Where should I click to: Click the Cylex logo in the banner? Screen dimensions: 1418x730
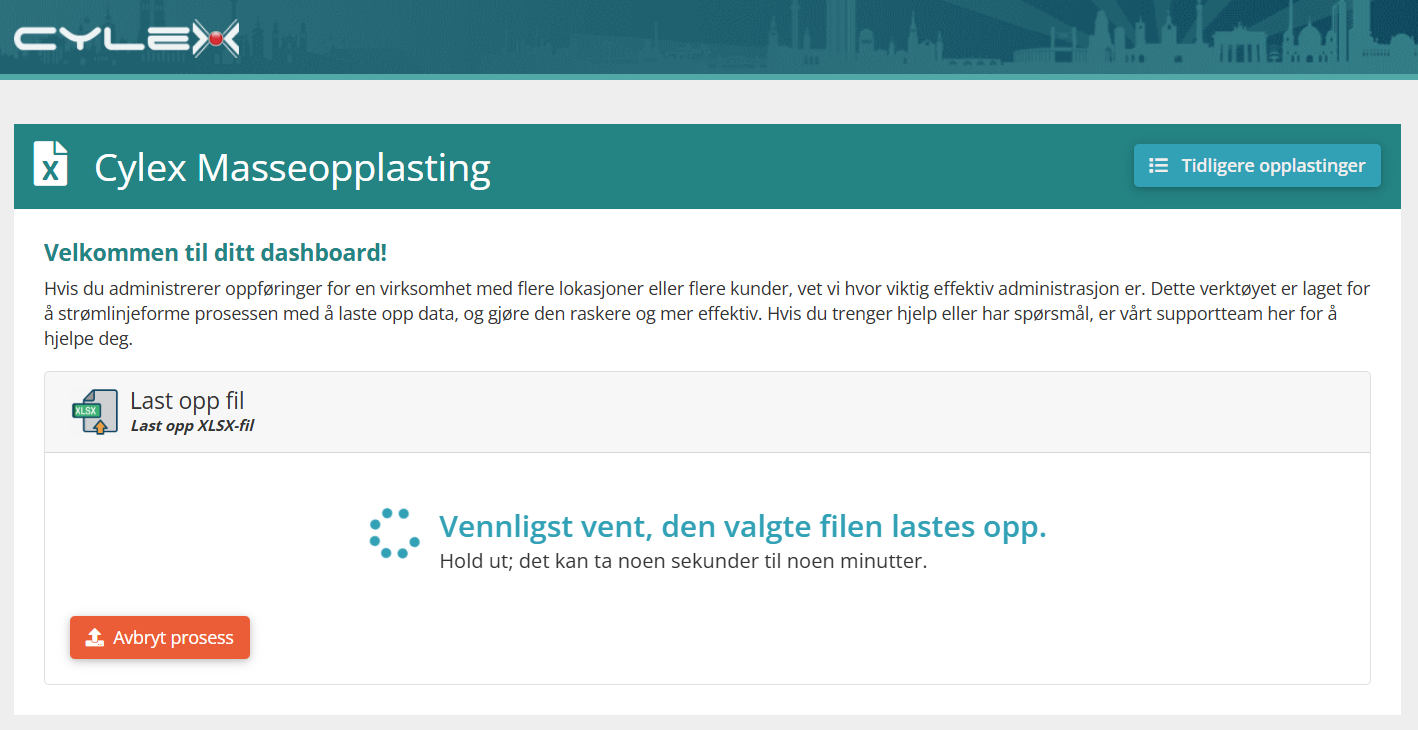point(127,39)
